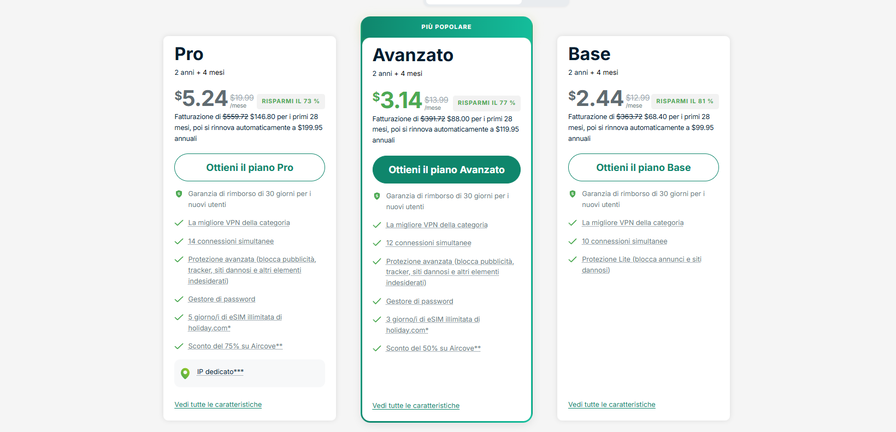Click checkmark beside Sconto del 75% su Aircove
This screenshot has width=896, height=432.
tap(179, 346)
